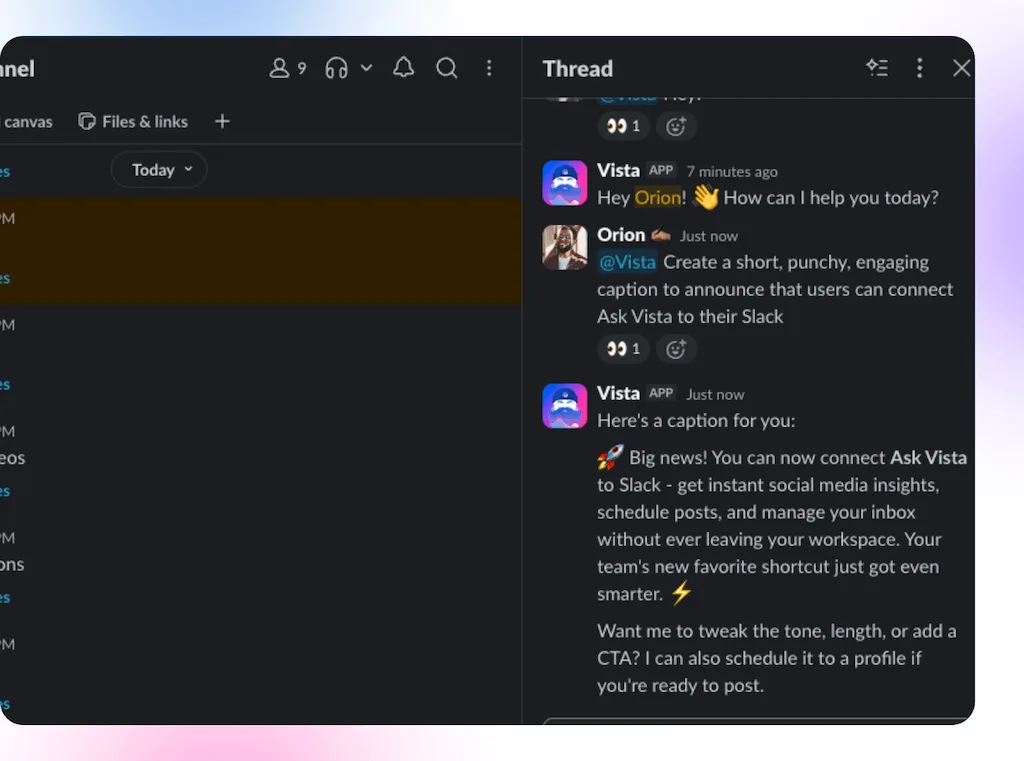Click the 'Here's a caption for you:' text
The width and height of the screenshot is (1024, 761).
pos(696,421)
